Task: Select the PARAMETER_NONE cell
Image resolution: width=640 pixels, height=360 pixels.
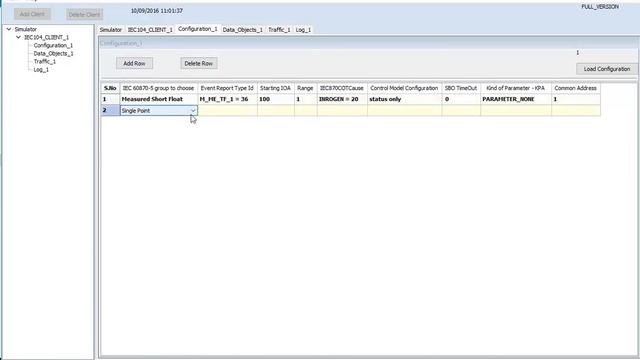Action: [516, 99]
